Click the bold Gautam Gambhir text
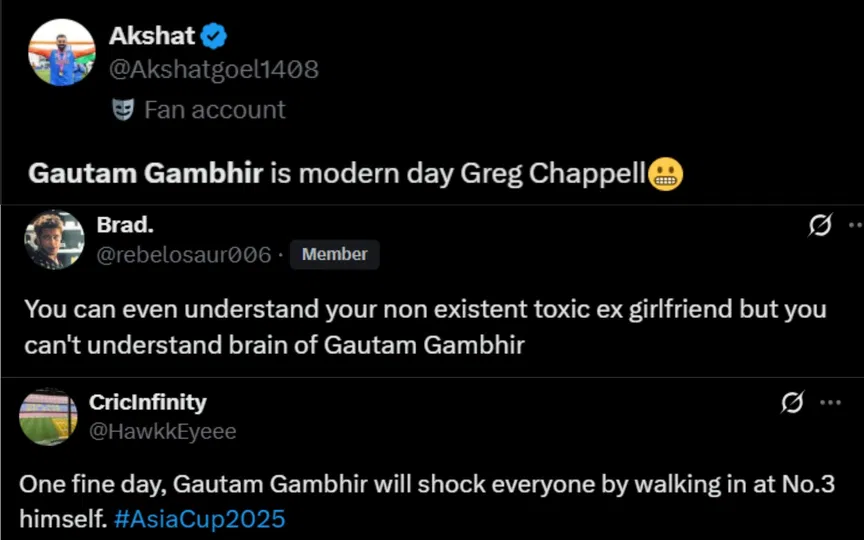 click(x=146, y=174)
